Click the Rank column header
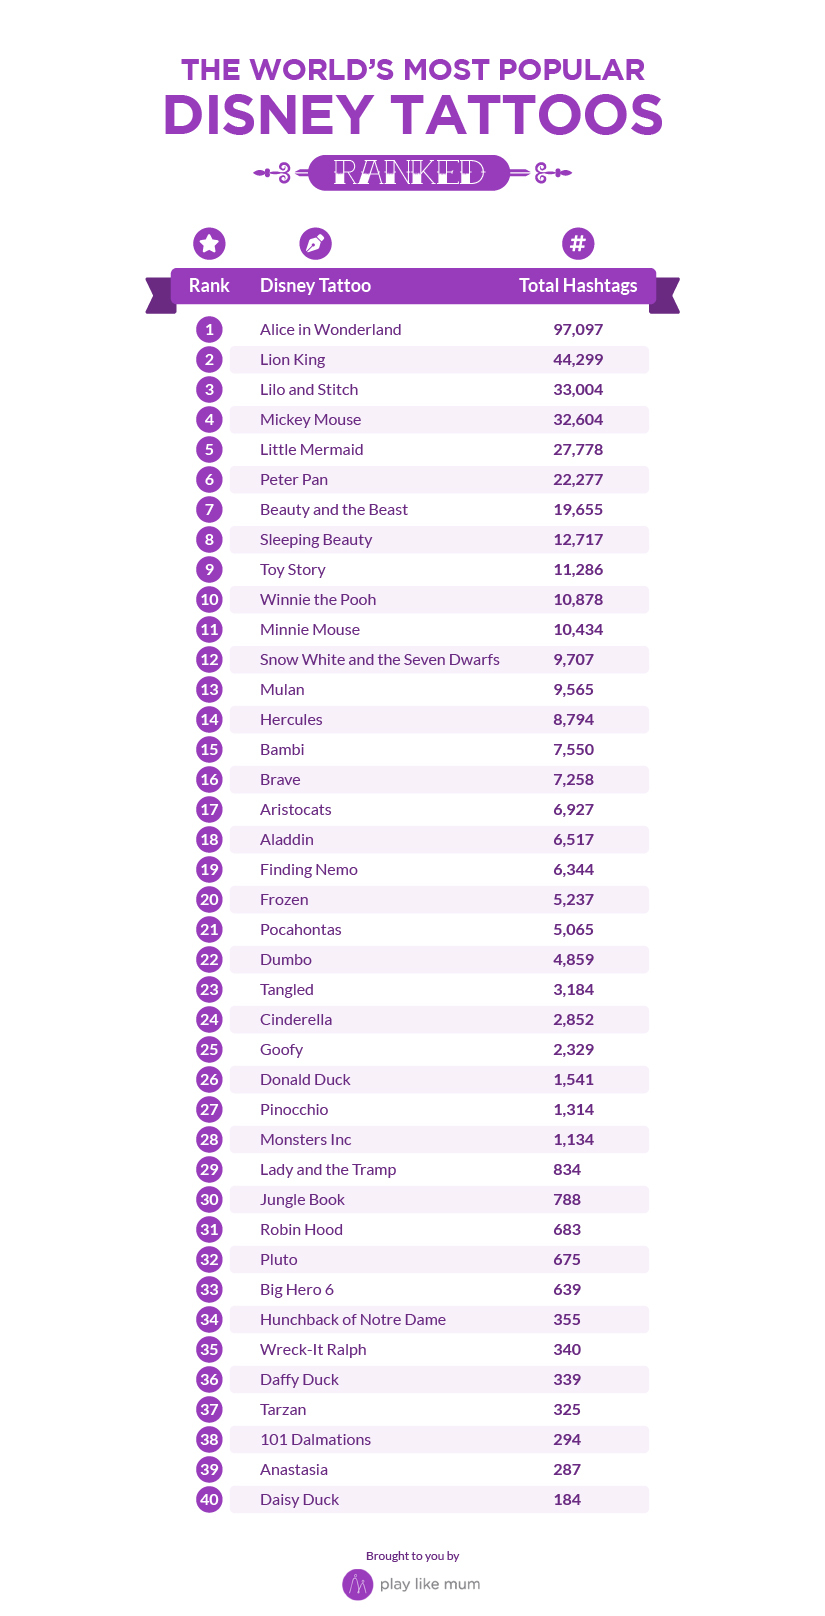 tap(209, 285)
